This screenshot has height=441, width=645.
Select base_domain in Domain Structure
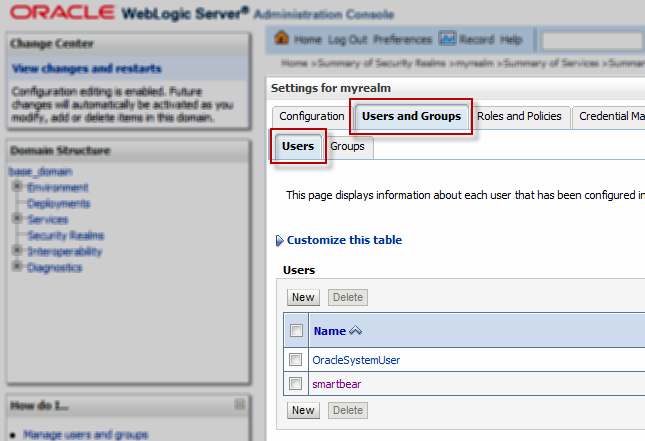(x=41, y=172)
